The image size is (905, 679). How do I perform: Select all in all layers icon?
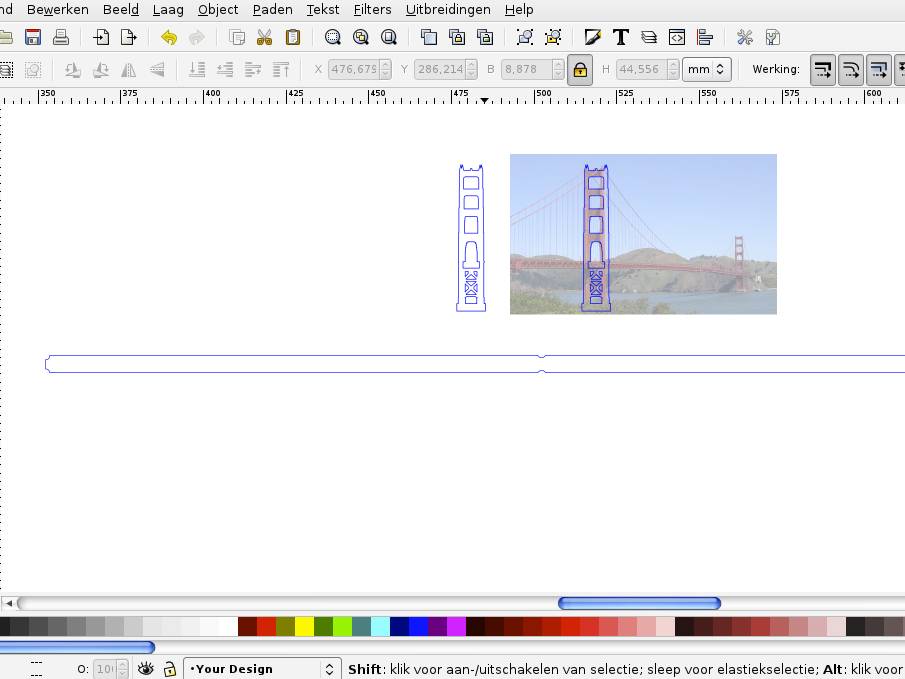(x=5, y=70)
